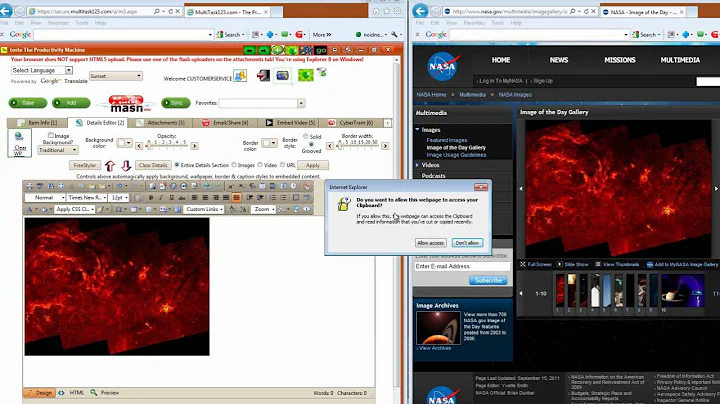This screenshot has height=404, width=720.
Task: Open the Zoom dropdown in editor
Action: (x=264, y=209)
